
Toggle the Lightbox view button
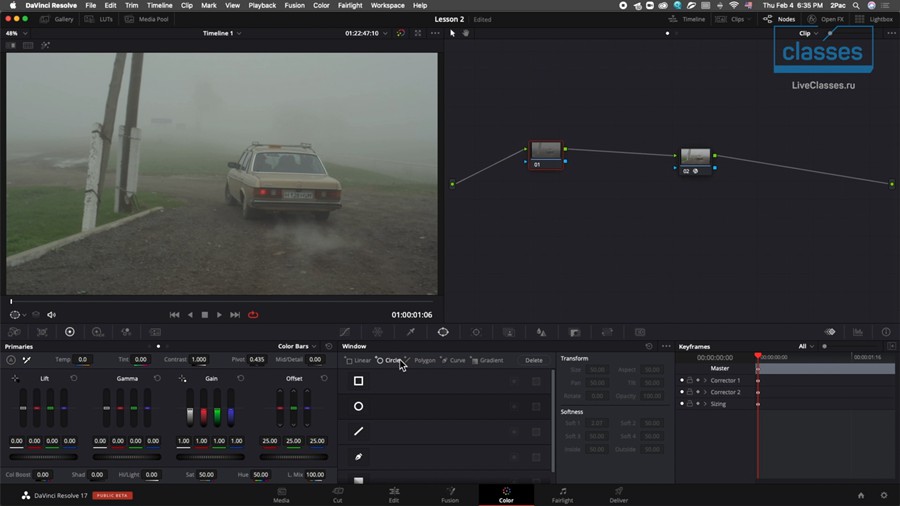tap(874, 19)
